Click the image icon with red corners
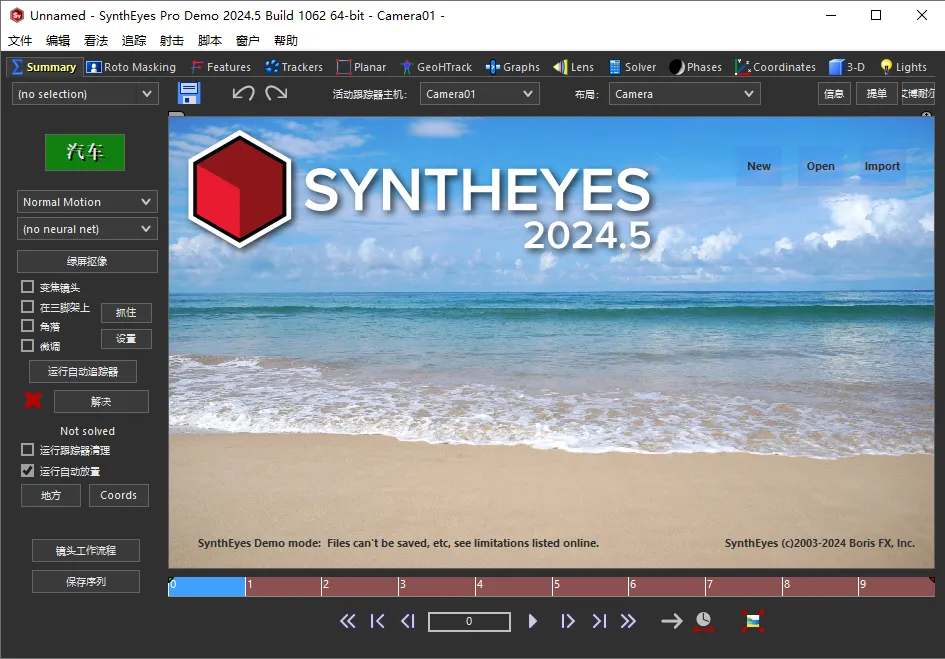This screenshot has width=945, height=659. pyautogui.click(x=753, y=621)
